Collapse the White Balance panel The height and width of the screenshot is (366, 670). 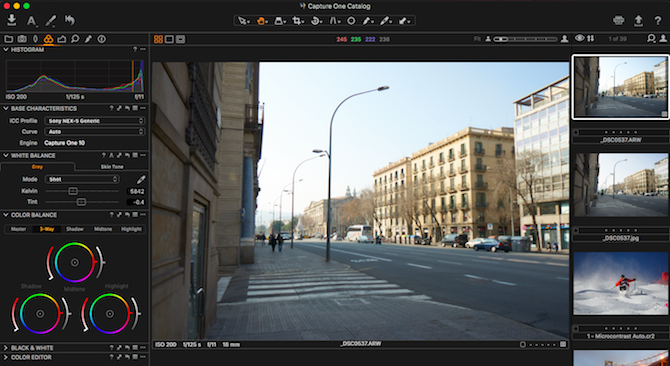click(x=6, y=155)
